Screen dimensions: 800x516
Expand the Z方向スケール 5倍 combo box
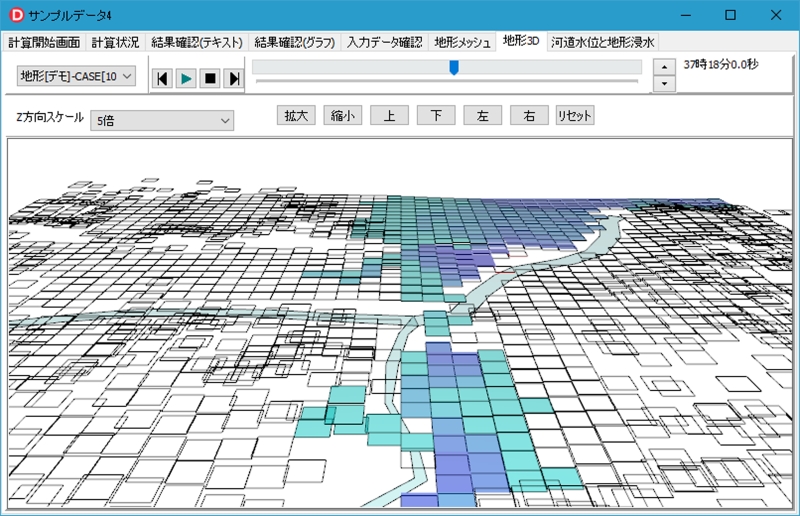(x=161, y=121)
